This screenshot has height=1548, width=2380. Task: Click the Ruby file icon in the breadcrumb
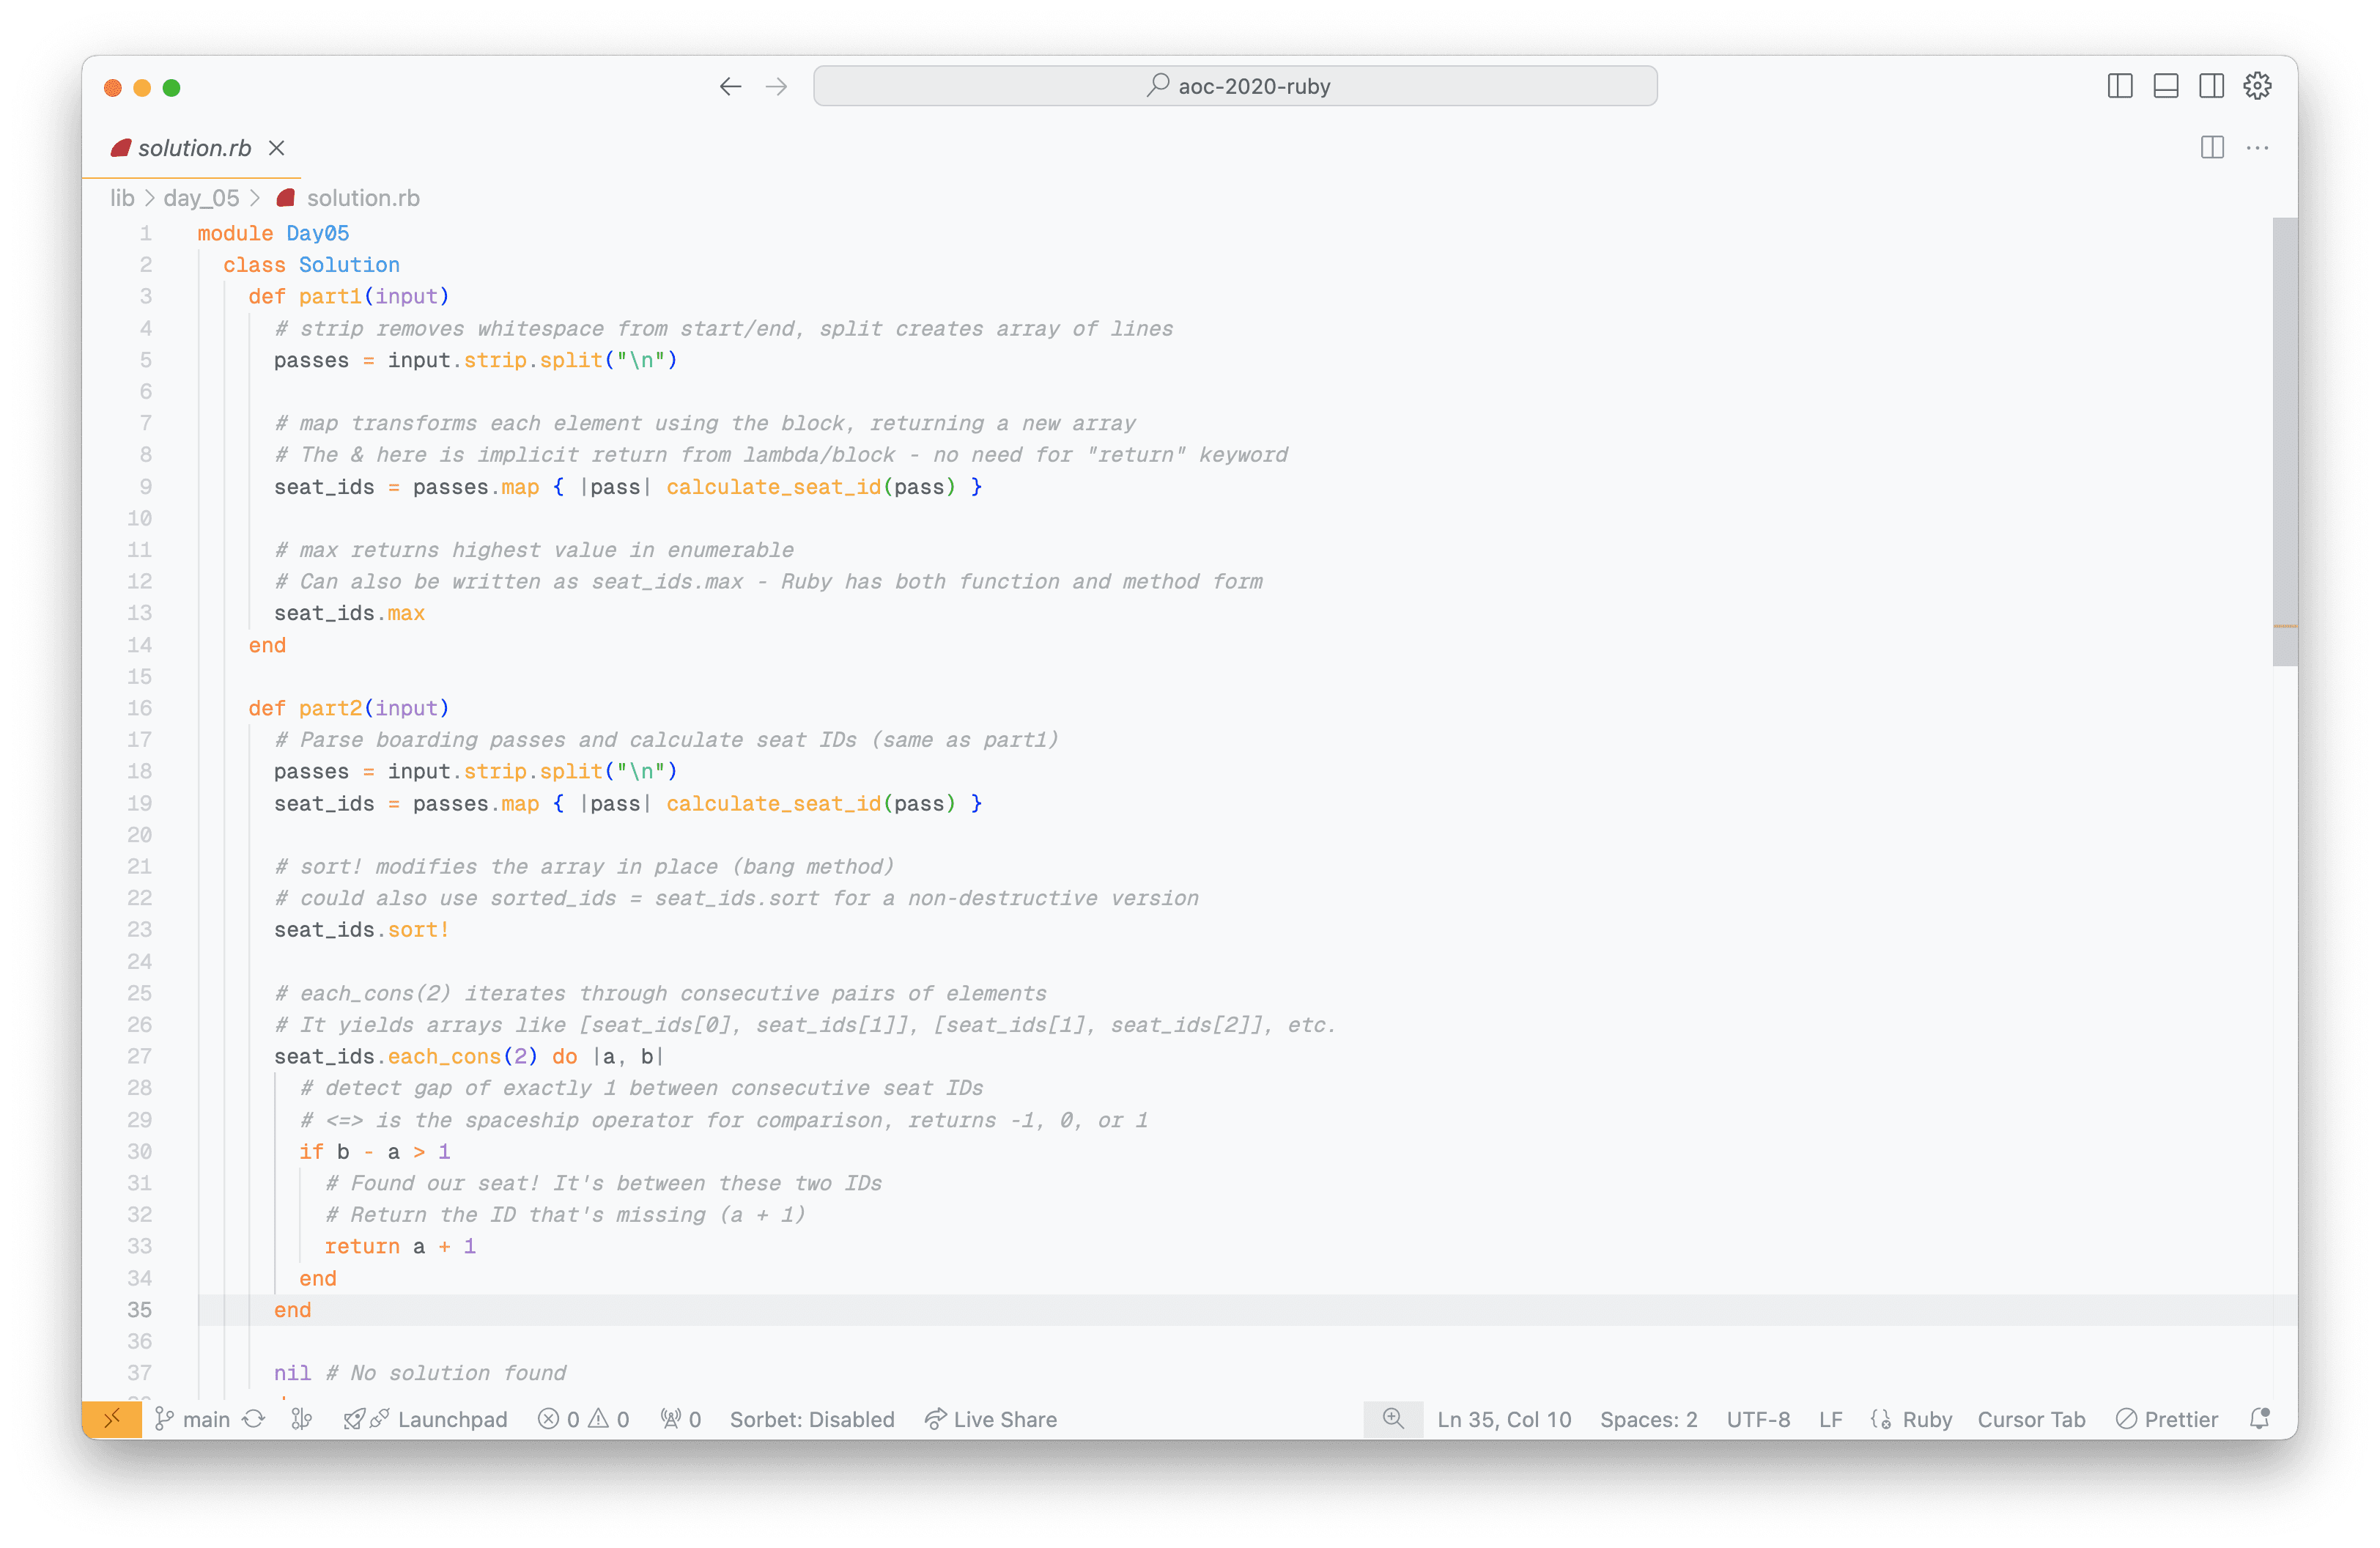coord(285,197)
